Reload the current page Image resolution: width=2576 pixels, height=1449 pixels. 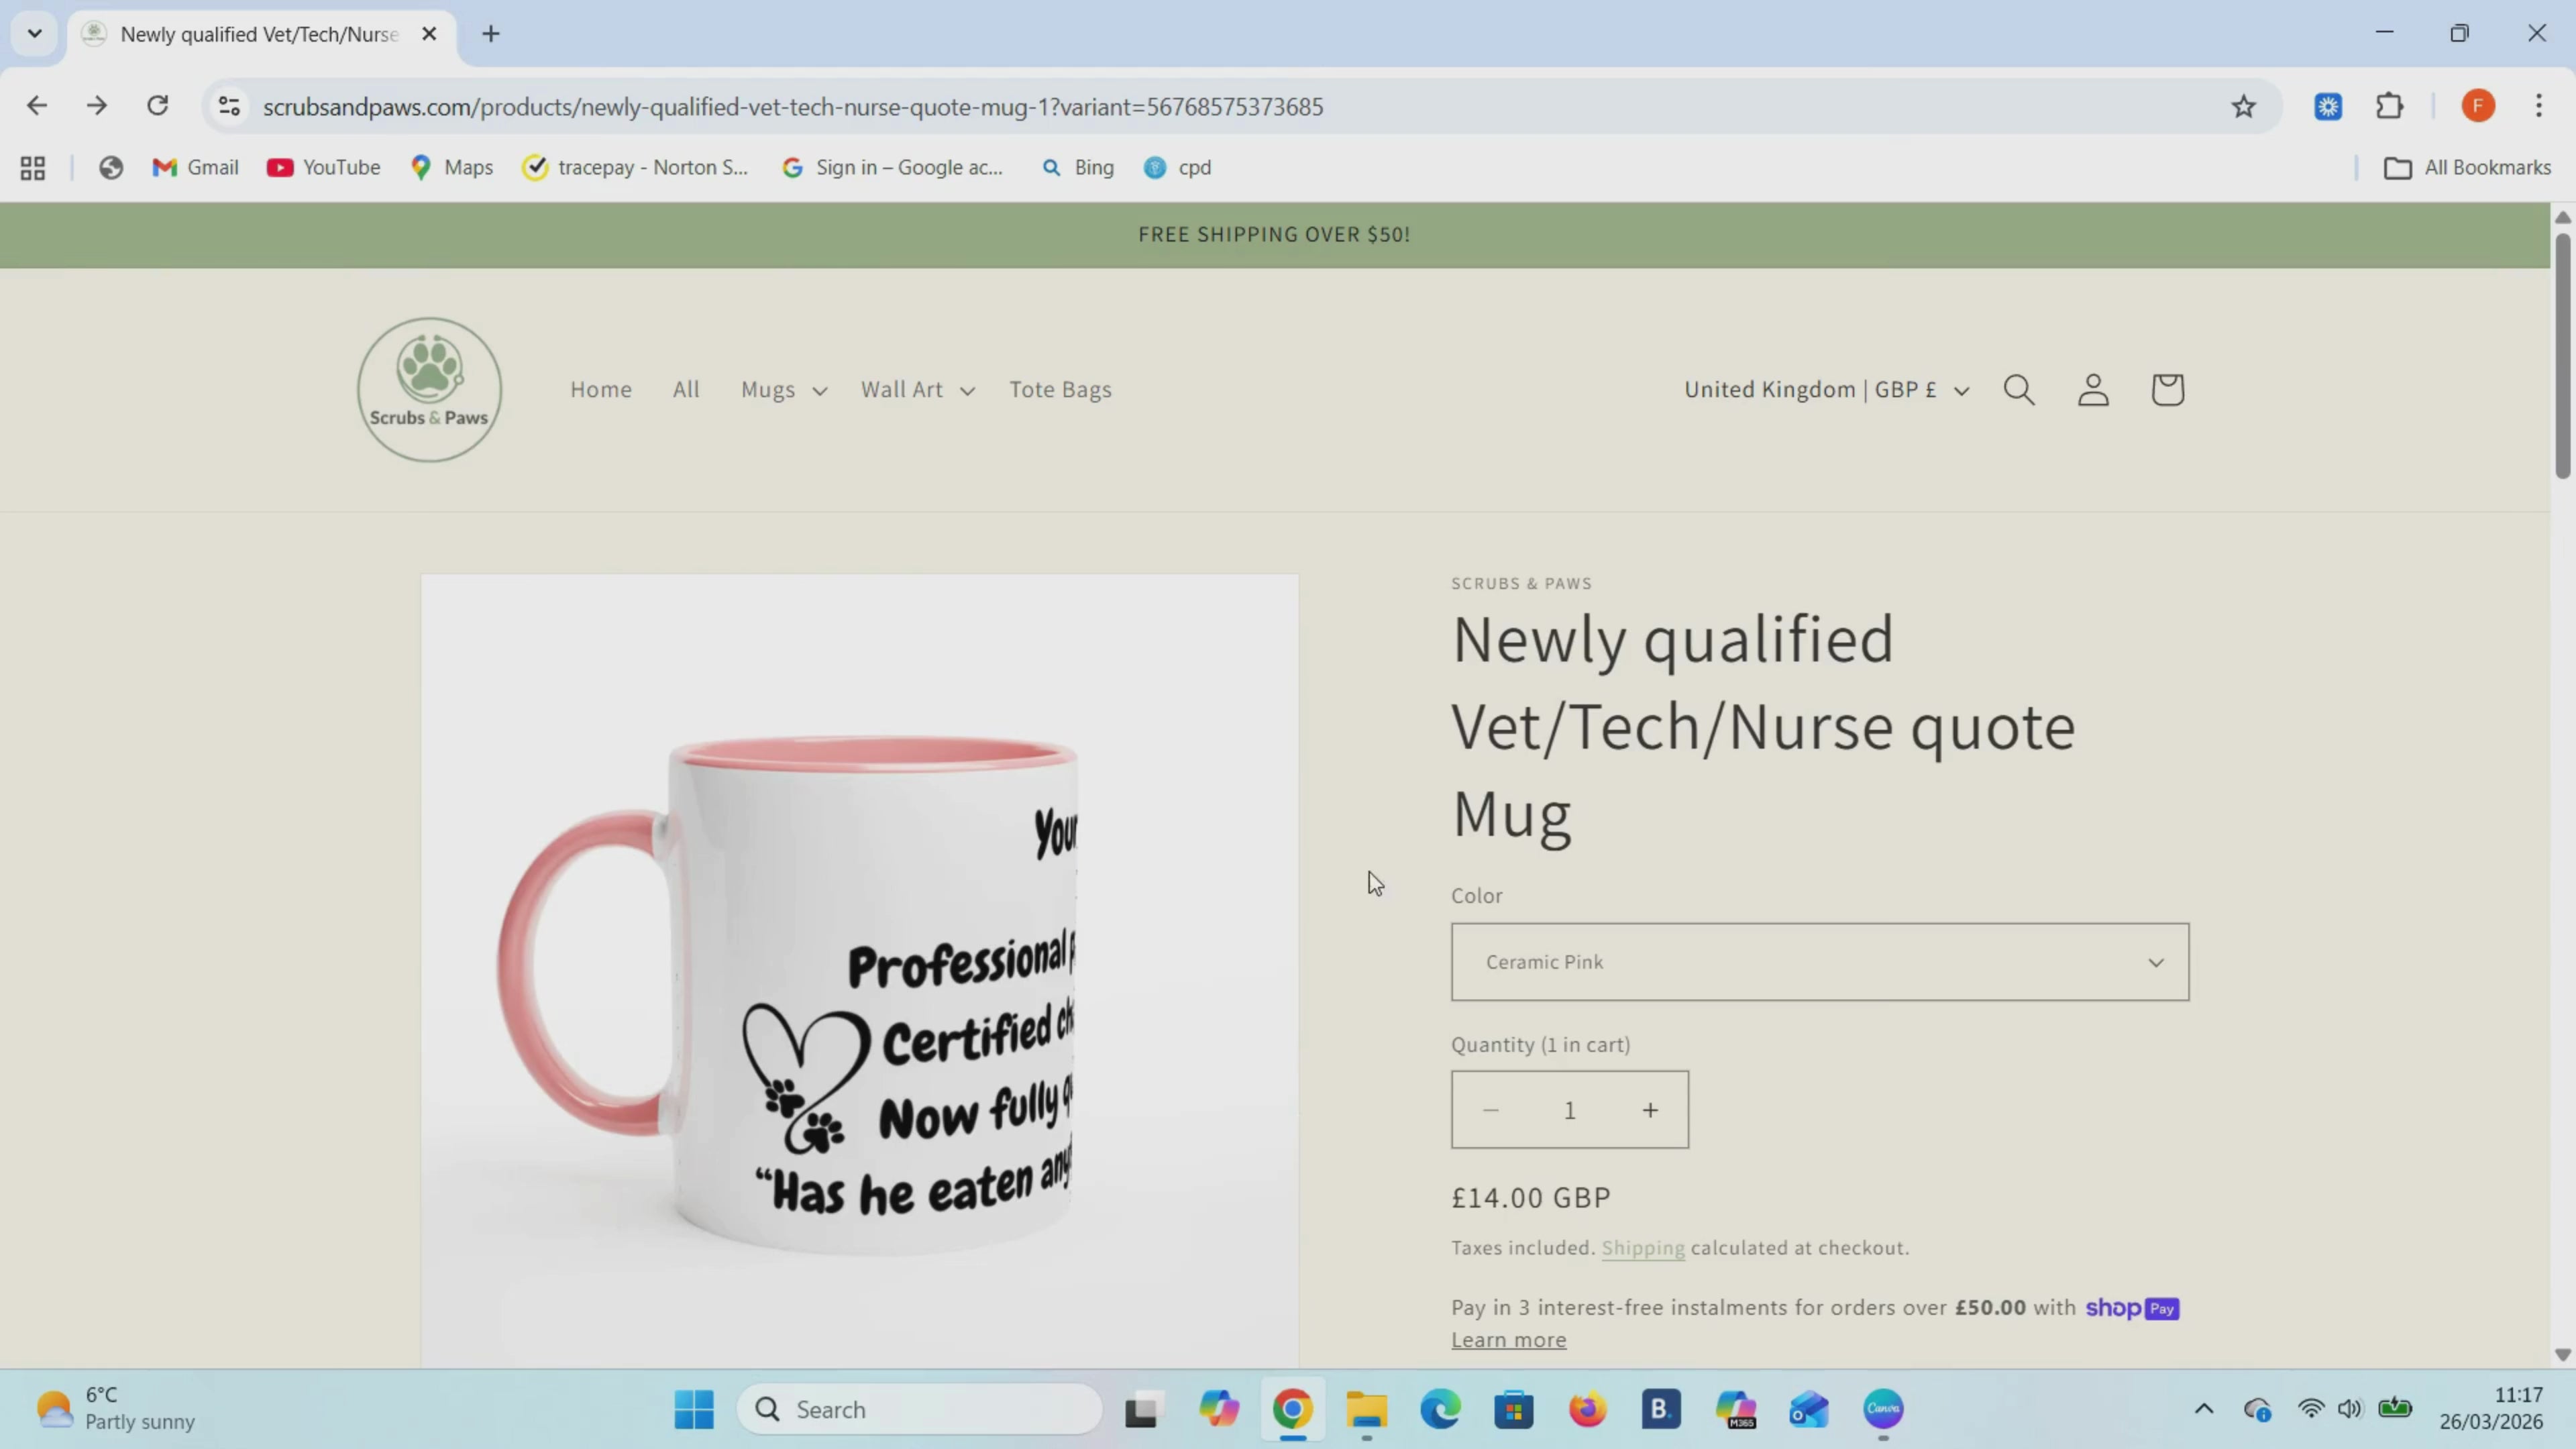click(x=158, y=106)
